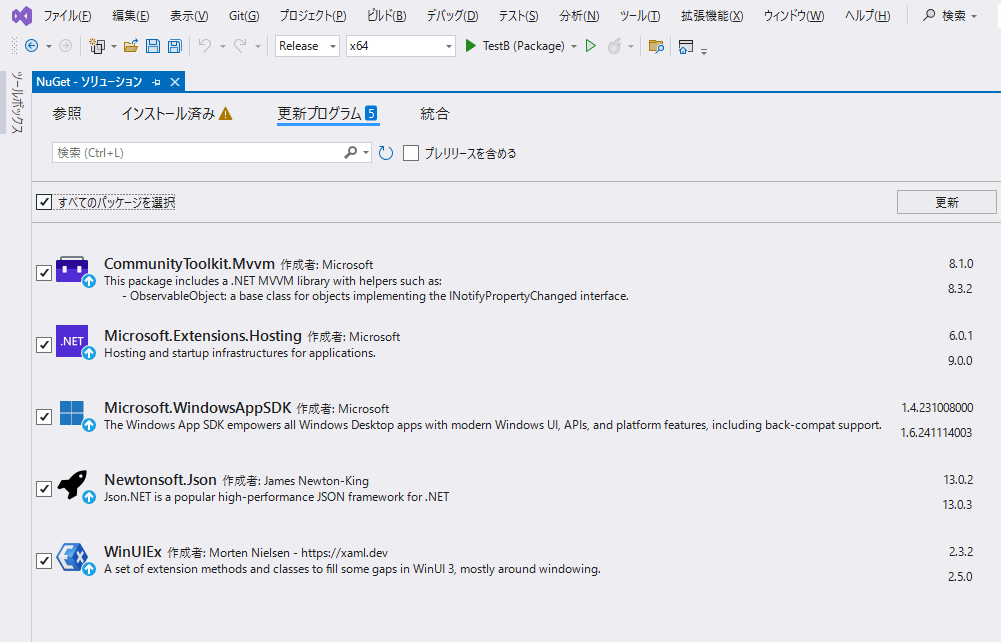Click version 9.0.0 for Microsoft.Extensions.Hosting
Screen dimensions: 1001x642
960,361
